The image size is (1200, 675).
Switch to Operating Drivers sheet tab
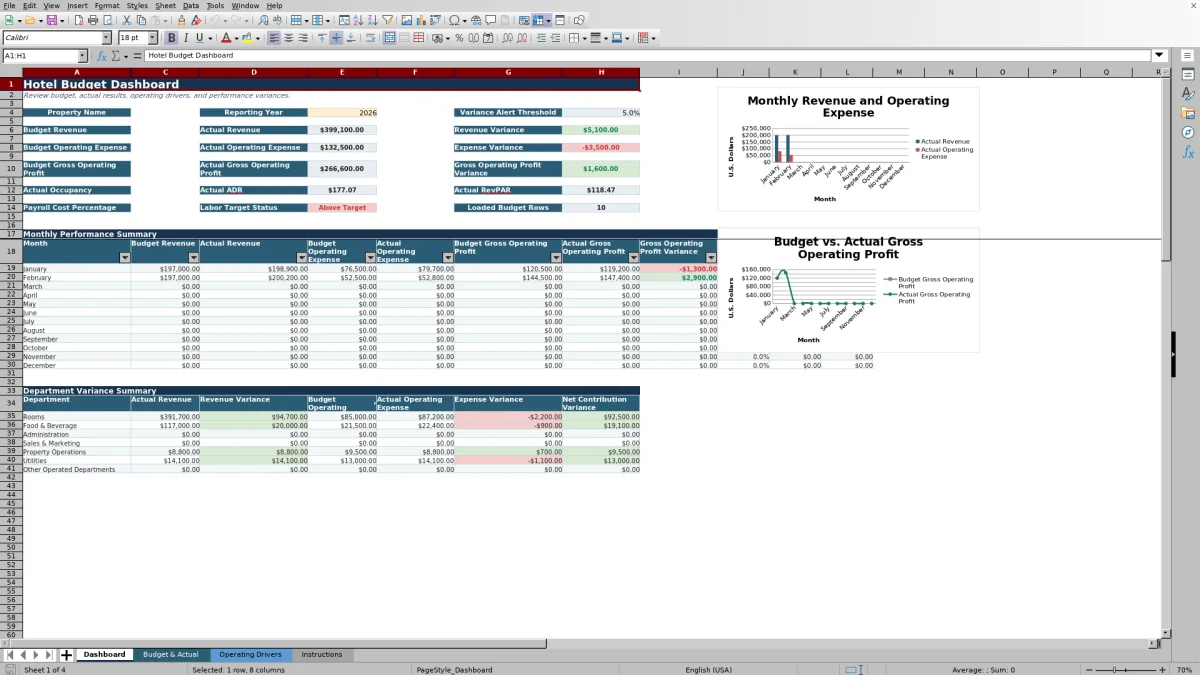point(250,655)
